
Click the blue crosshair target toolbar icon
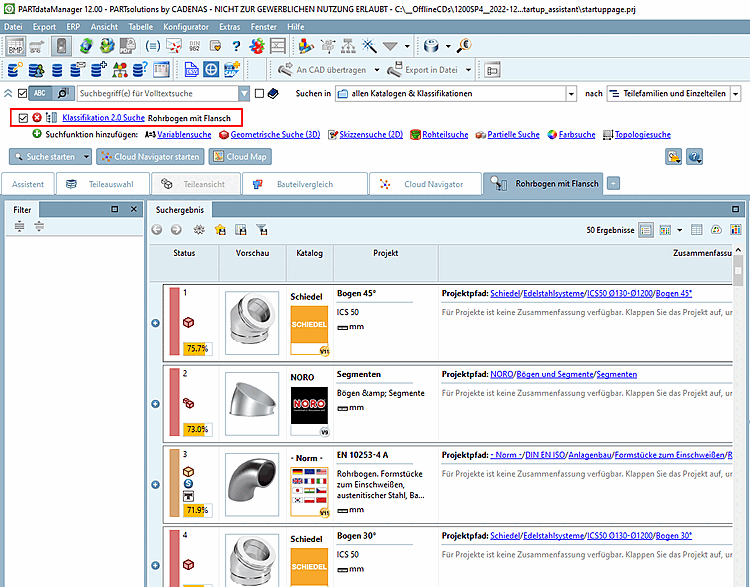211,70
